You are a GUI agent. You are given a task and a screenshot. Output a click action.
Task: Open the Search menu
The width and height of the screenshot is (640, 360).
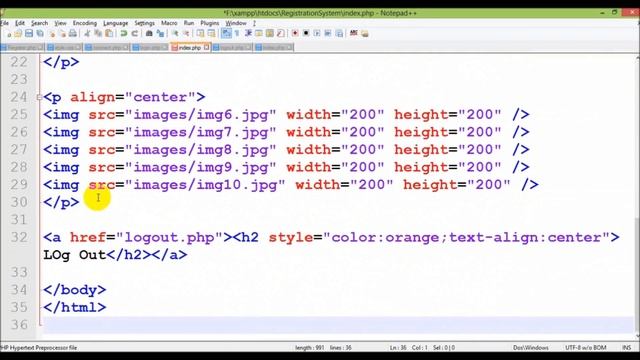pos(40,23)
